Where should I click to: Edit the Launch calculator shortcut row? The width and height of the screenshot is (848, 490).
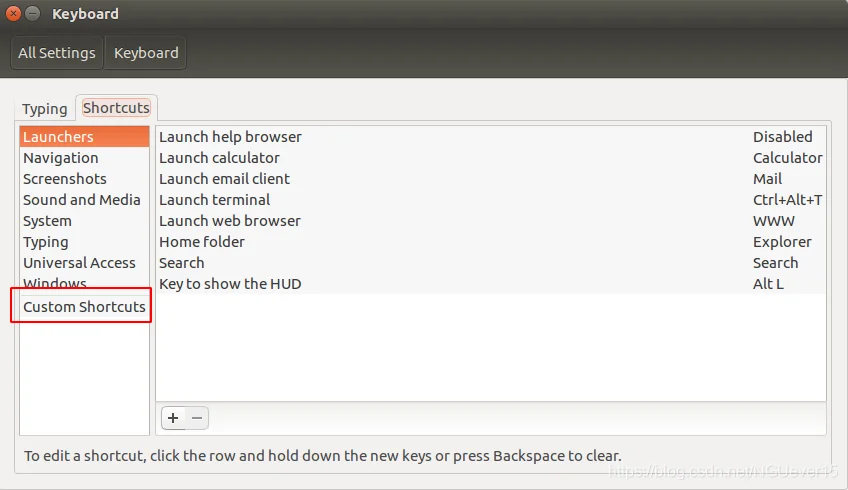click(x=491, y=158)
